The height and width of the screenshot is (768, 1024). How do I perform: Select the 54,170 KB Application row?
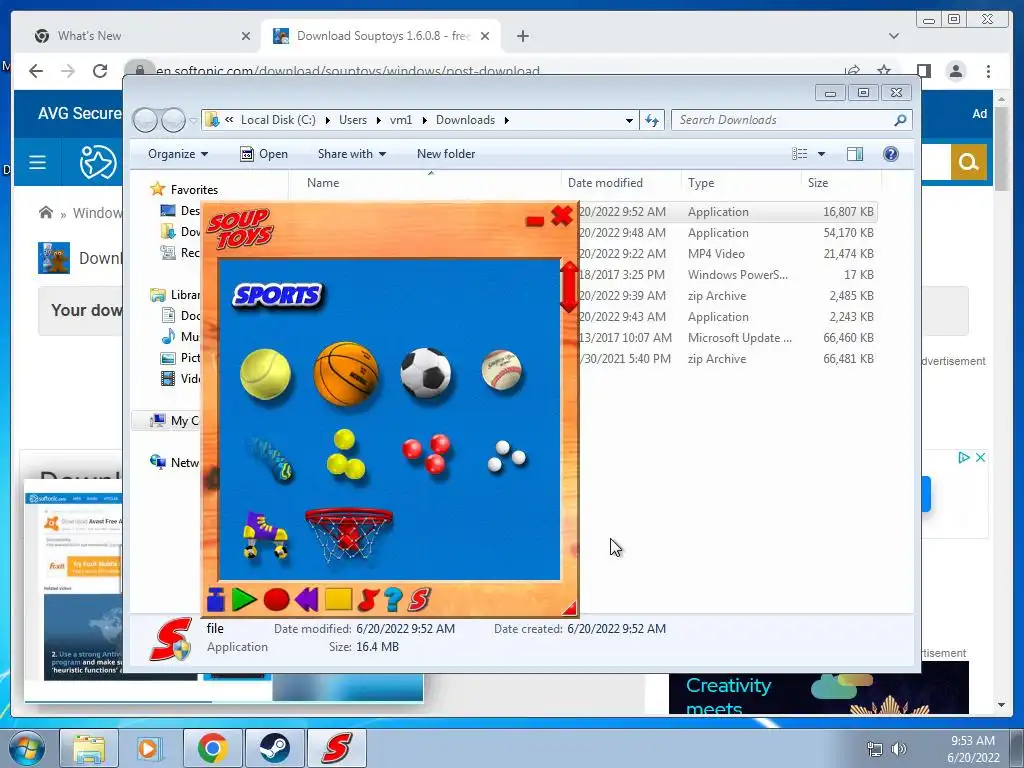(726, 232)
